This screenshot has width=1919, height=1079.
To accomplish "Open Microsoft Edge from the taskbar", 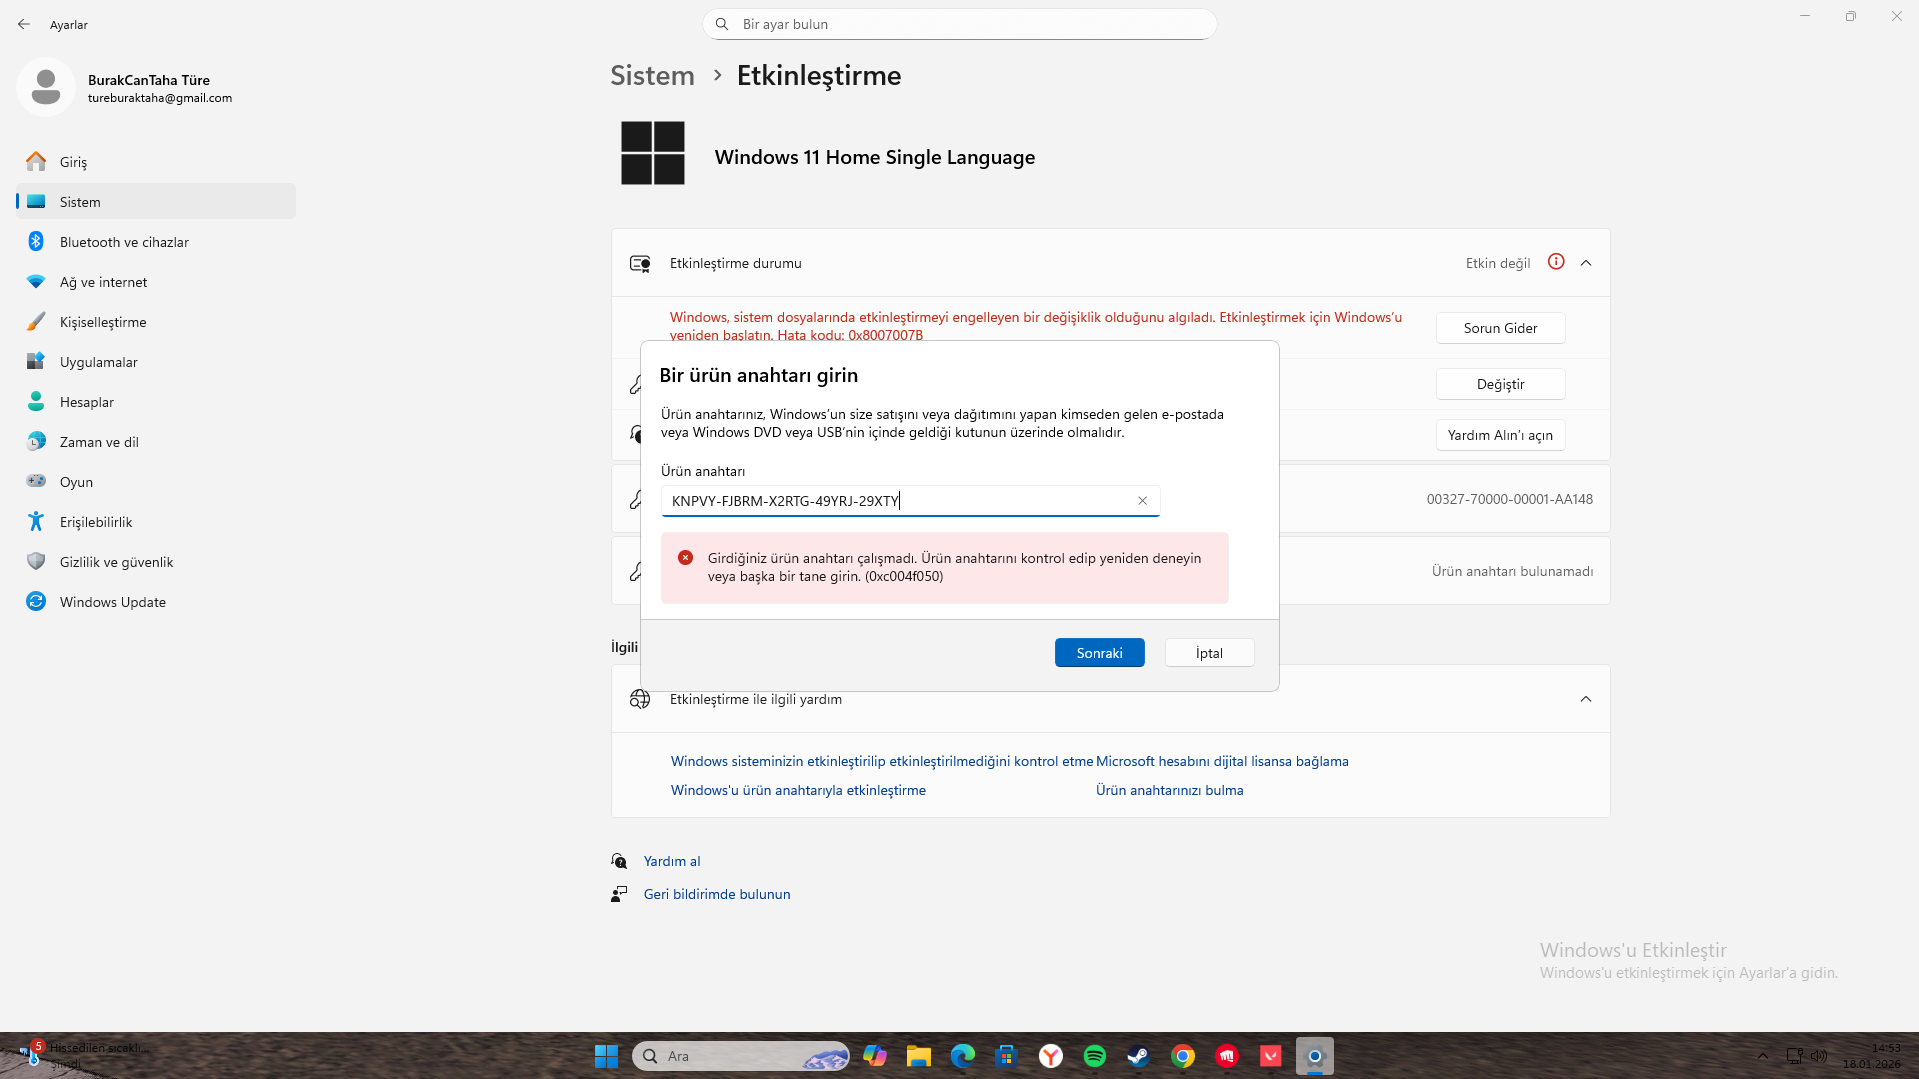I will [963, 1056].
